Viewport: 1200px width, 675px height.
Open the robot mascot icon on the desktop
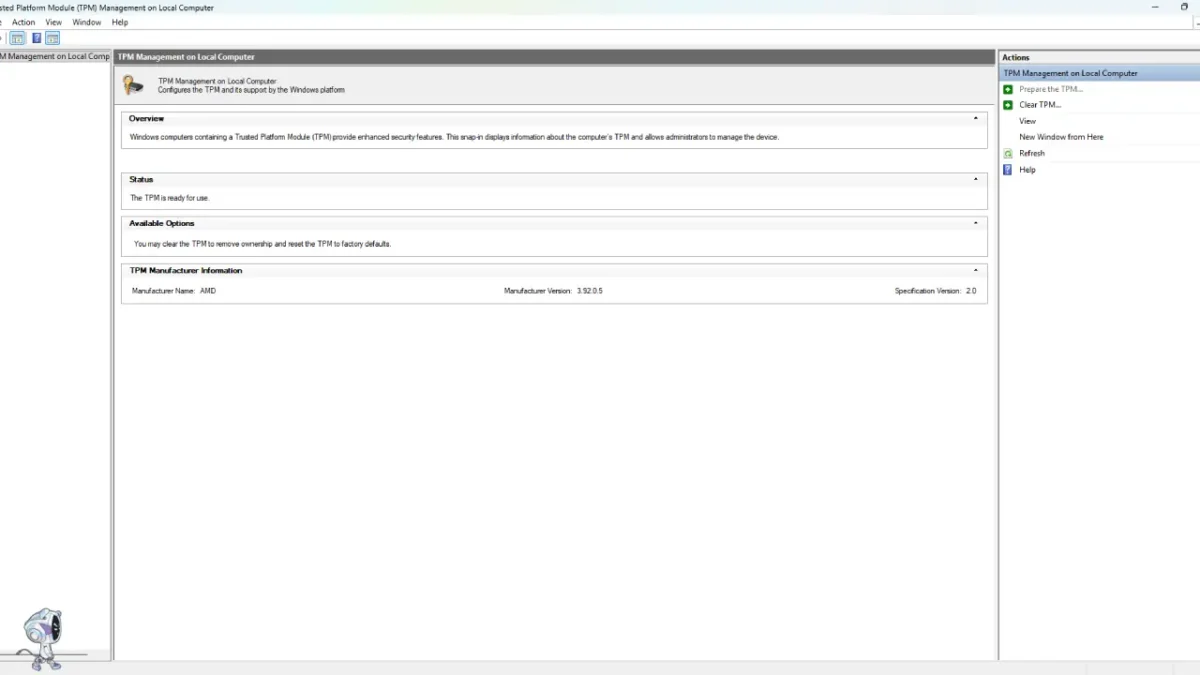45,635
